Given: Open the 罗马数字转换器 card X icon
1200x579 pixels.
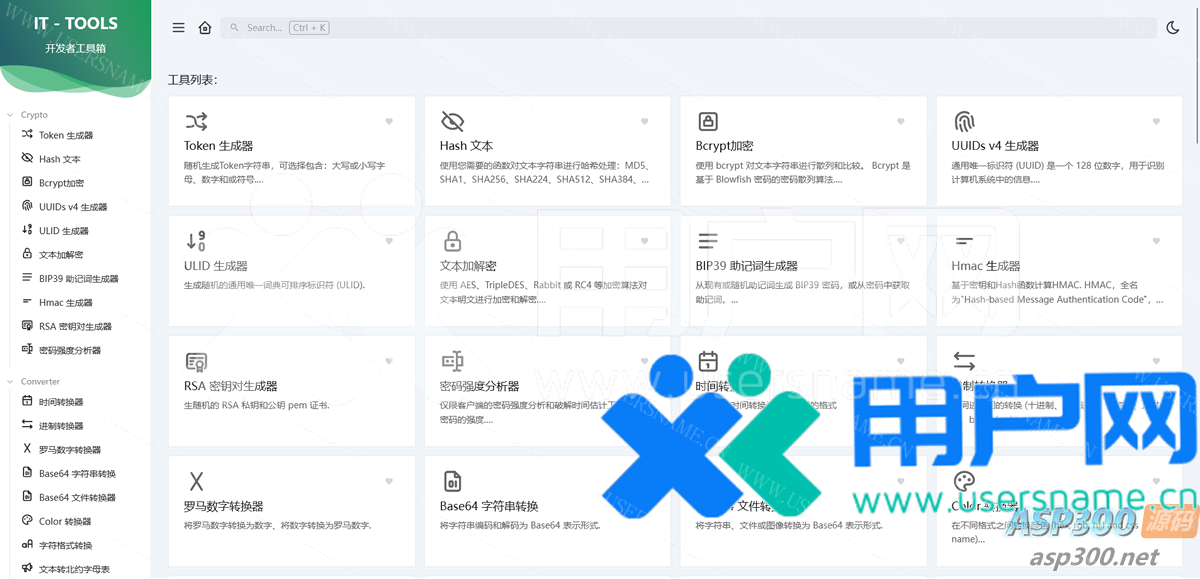Looking at the screenshot, I should point(196,481).
